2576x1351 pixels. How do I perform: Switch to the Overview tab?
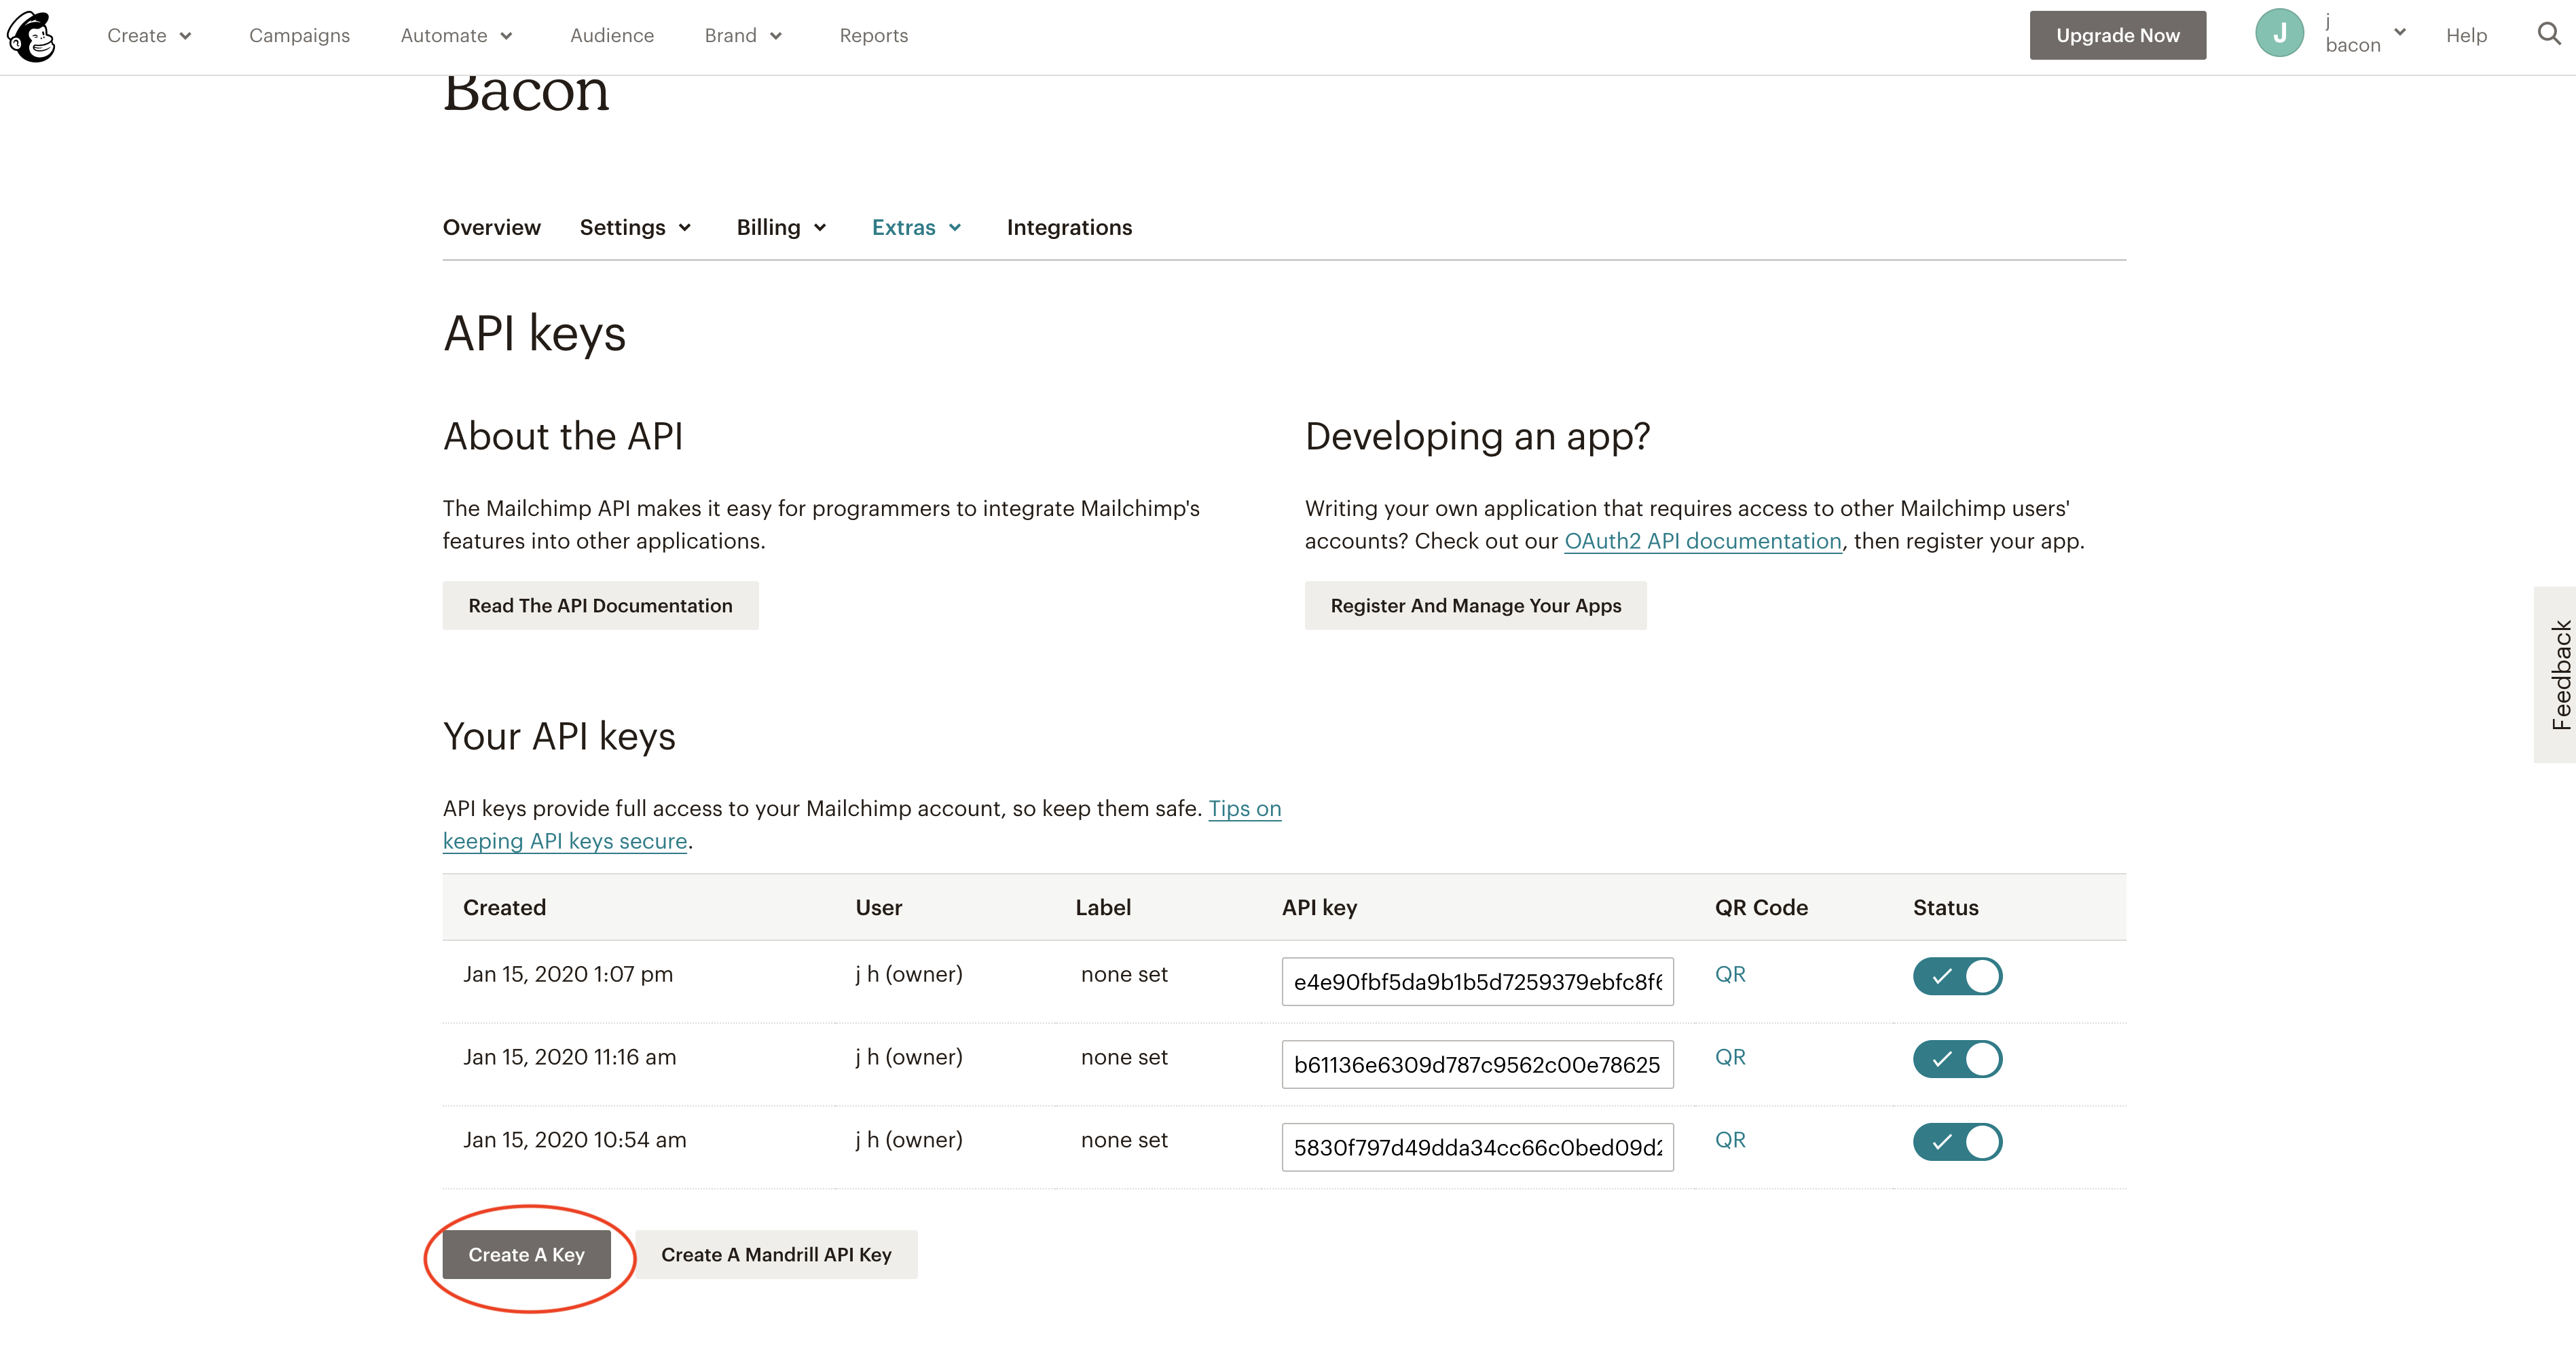pyautogui.click(x=491, y=227)
